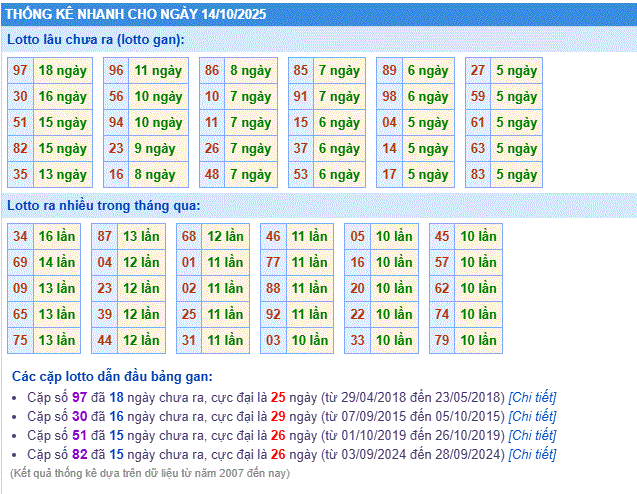Select number 35 cell in lotto gan table
This screenshot has width=637, height=494.
coord(21,174)
